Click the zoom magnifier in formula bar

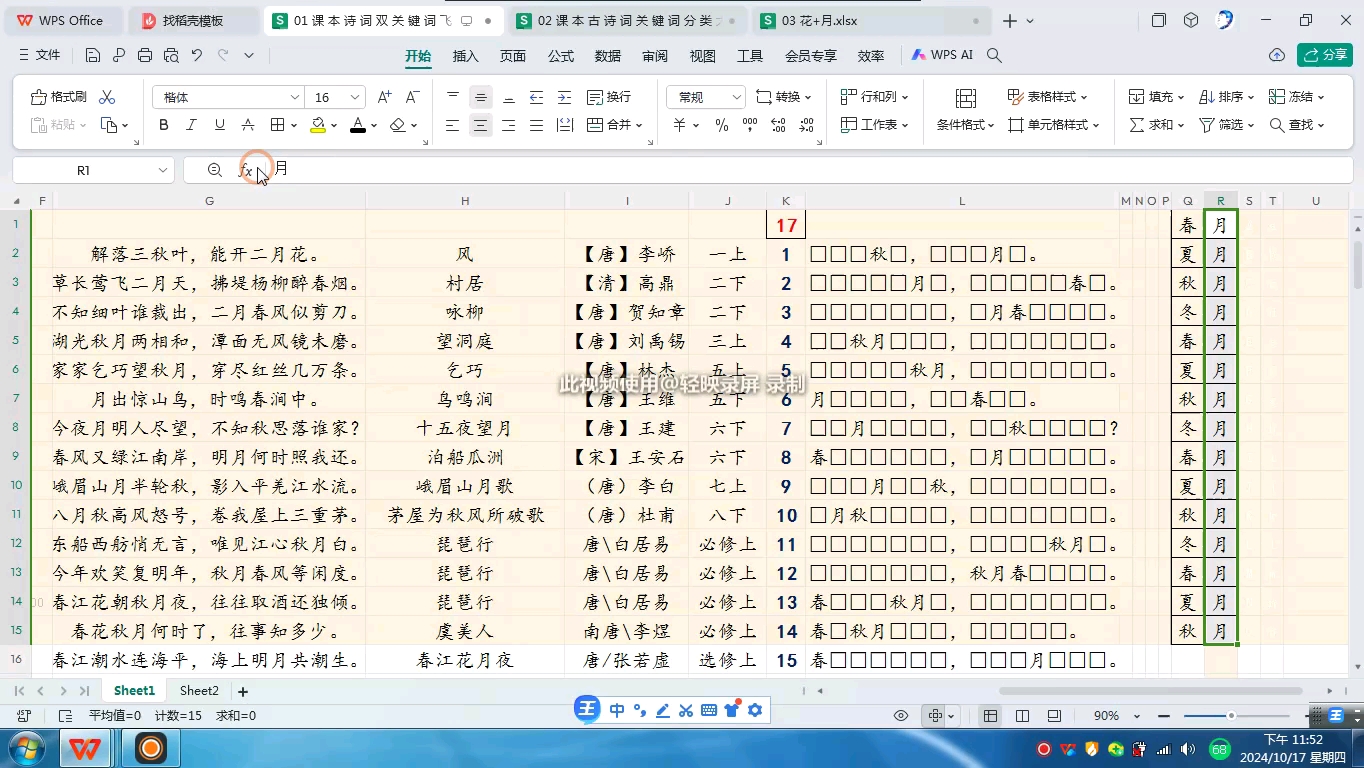pyautogui.click(x=214, y=170)
